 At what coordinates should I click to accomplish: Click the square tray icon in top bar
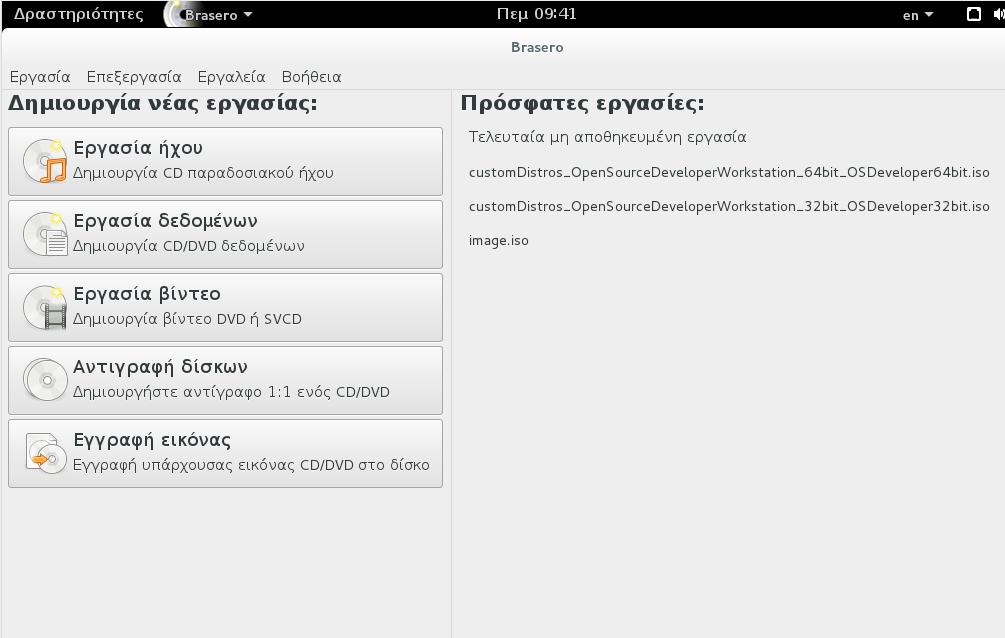coord(974,14)
